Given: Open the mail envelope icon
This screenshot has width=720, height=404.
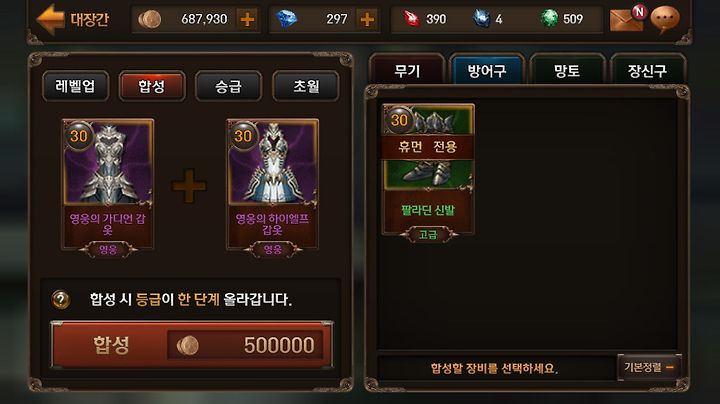Looking at the screenshot, I should [626, 20].
